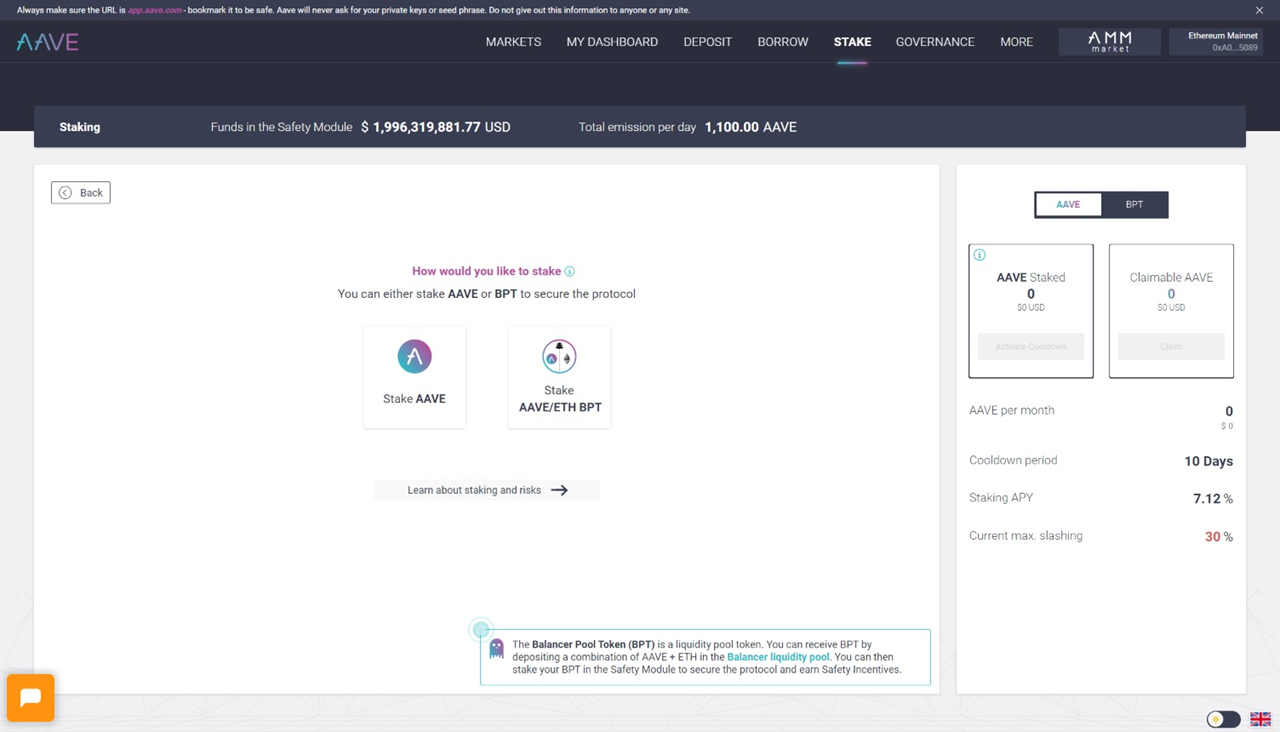Click the UK flag language icon
Image resolution: width=1280 pixels, height=732 pixels.
coord(1260,719)
